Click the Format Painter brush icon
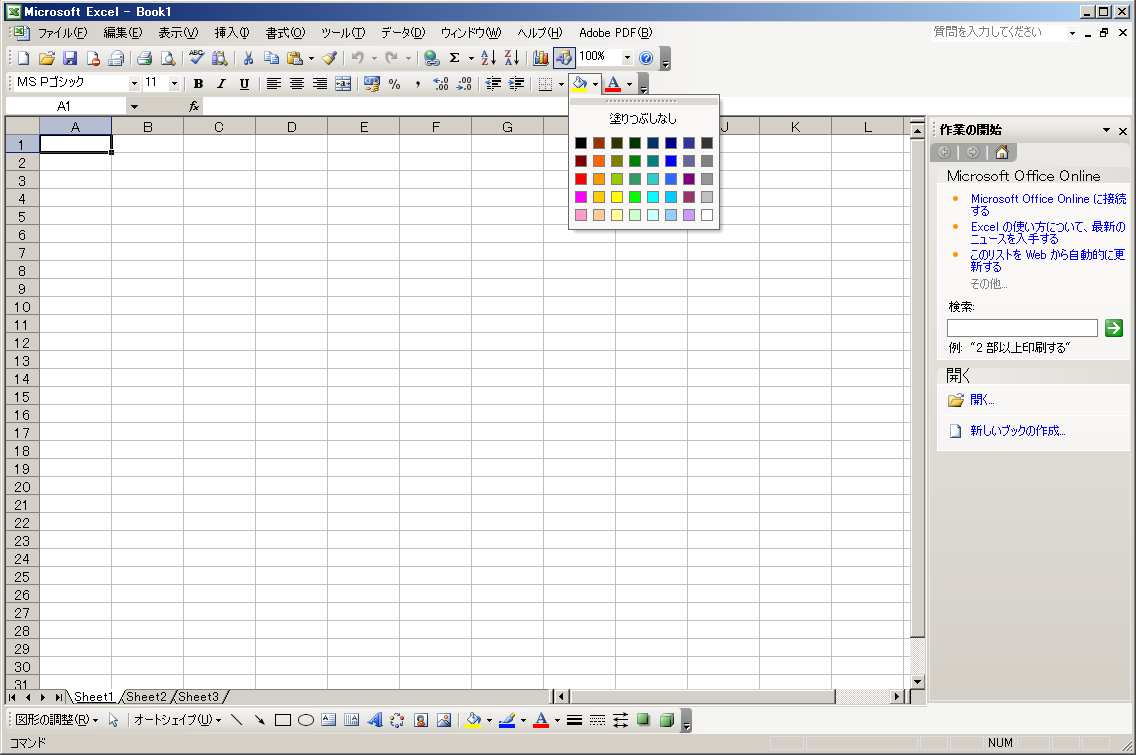Screen dimensions: 1136x755 click(329, 58)
